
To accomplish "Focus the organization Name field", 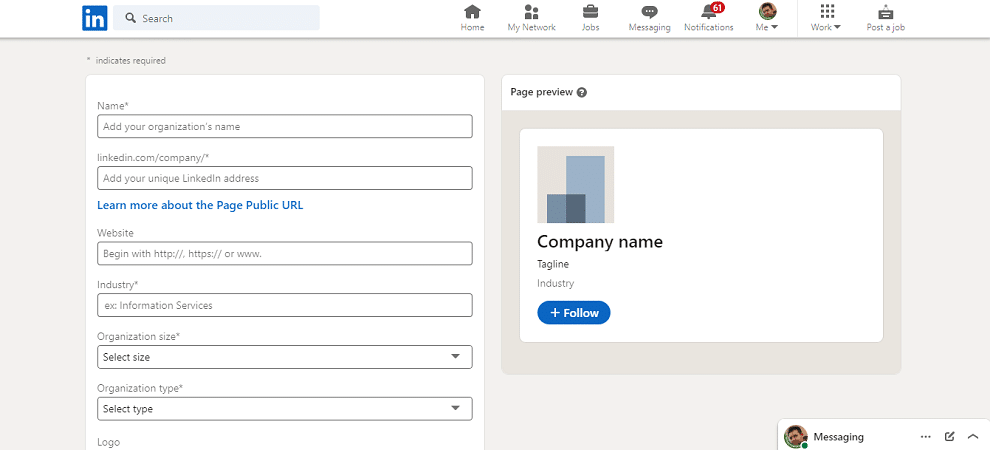I will (285, 126).
